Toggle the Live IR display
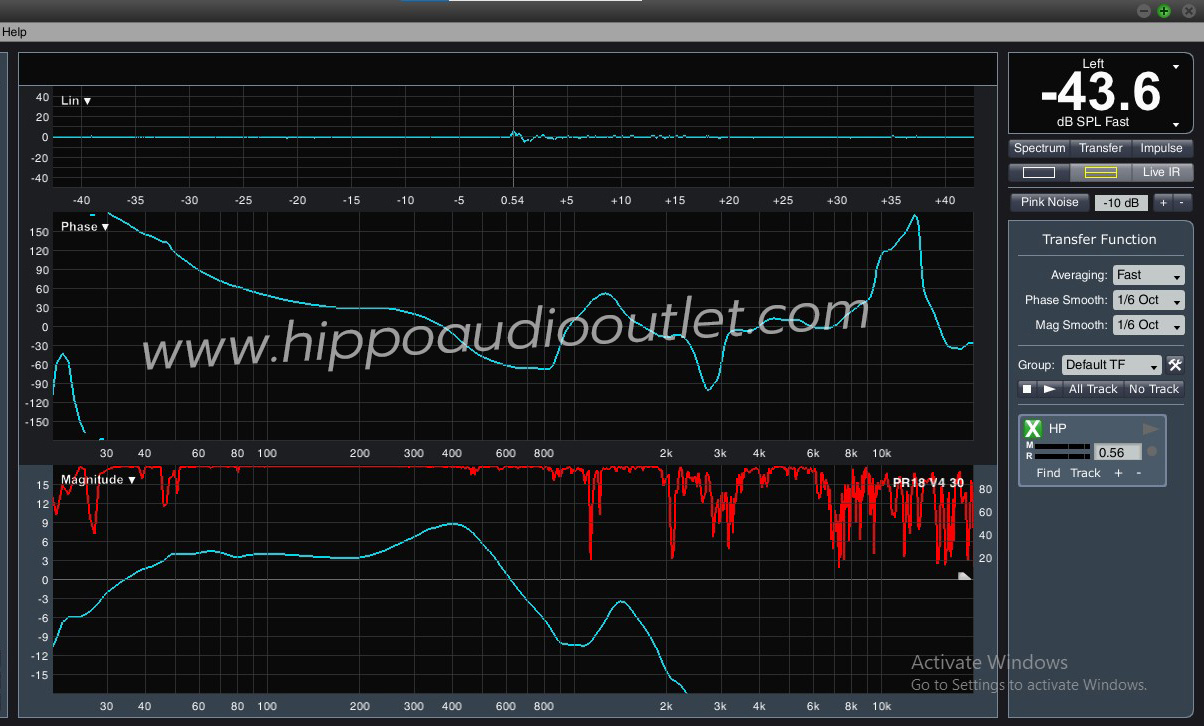This screenshot has width=1204, height=726. (1161, 172)
